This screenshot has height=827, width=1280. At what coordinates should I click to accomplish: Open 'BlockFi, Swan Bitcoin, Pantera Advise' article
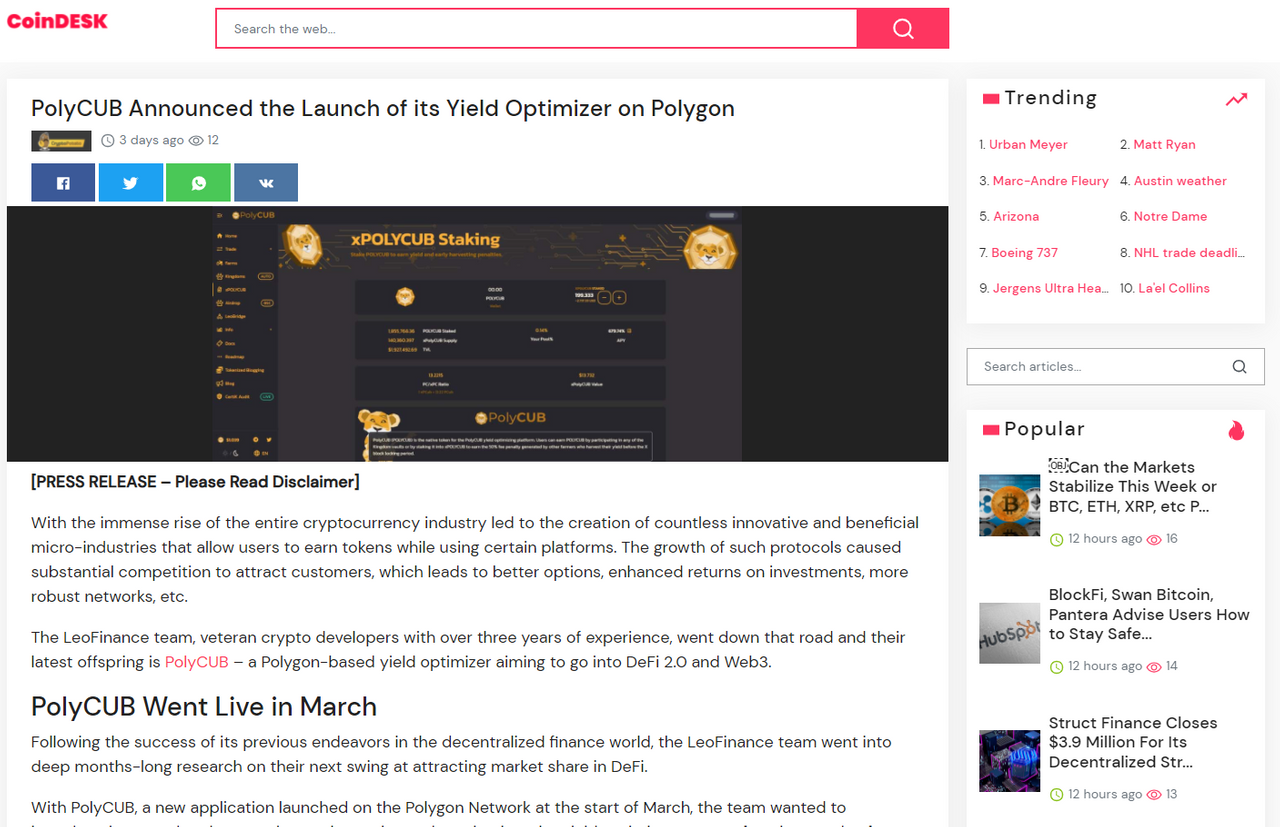[x=1149, y=614]
